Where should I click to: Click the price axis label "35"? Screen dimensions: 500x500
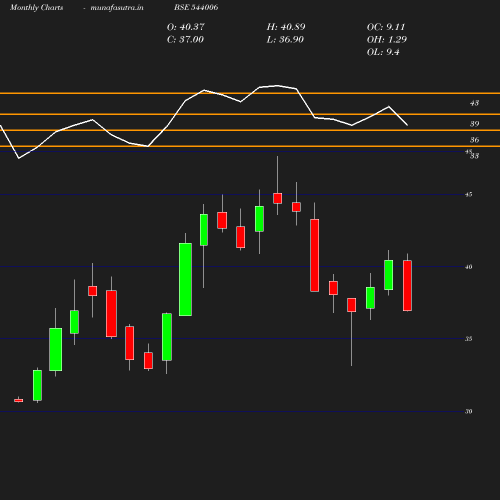[x=468, y=339]
